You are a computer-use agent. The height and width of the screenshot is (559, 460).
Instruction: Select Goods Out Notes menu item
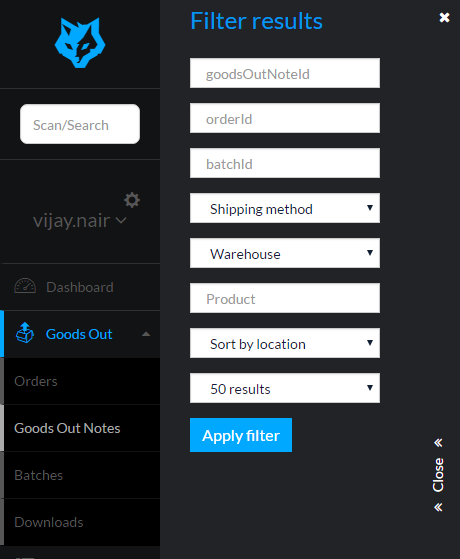(x=82, y=428)
